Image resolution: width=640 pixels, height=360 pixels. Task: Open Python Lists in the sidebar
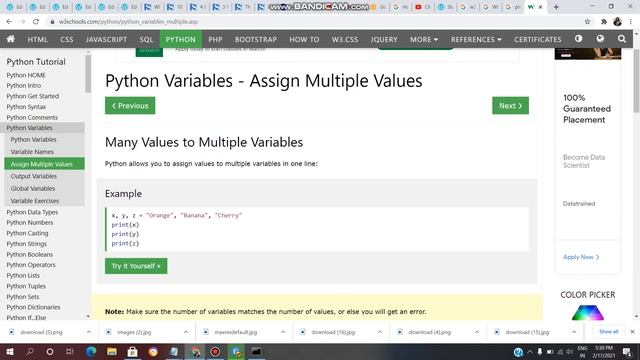coord(23,276)
